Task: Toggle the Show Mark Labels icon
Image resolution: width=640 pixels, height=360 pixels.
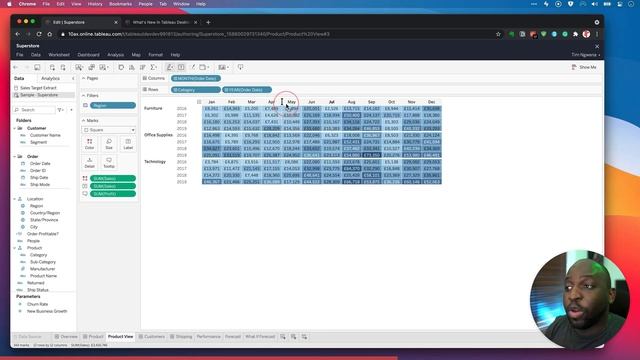Action: [x=181, y=67]
